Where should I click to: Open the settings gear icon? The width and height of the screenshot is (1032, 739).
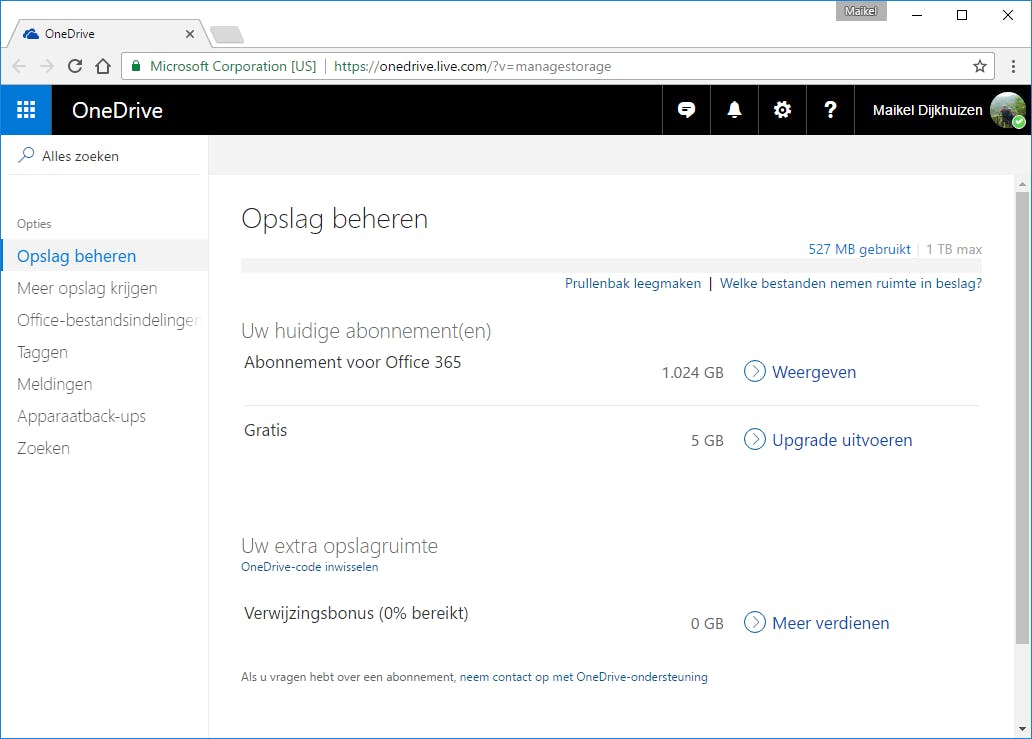782,110
